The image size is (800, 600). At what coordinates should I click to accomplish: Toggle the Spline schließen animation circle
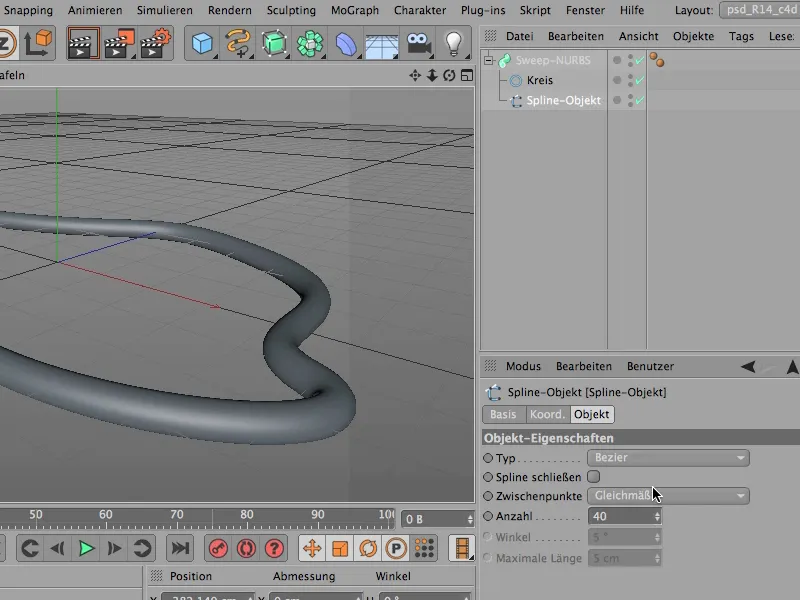(488, 477)
